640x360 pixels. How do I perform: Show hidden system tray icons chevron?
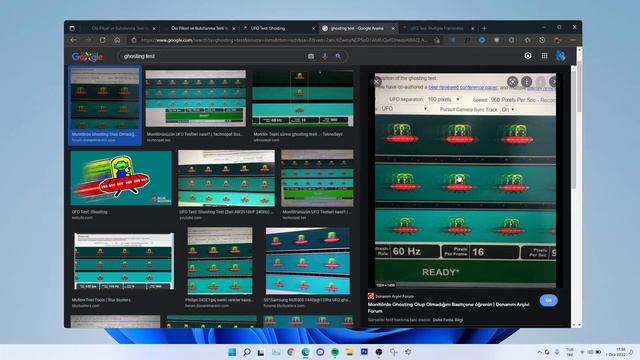tap(540, 352)
